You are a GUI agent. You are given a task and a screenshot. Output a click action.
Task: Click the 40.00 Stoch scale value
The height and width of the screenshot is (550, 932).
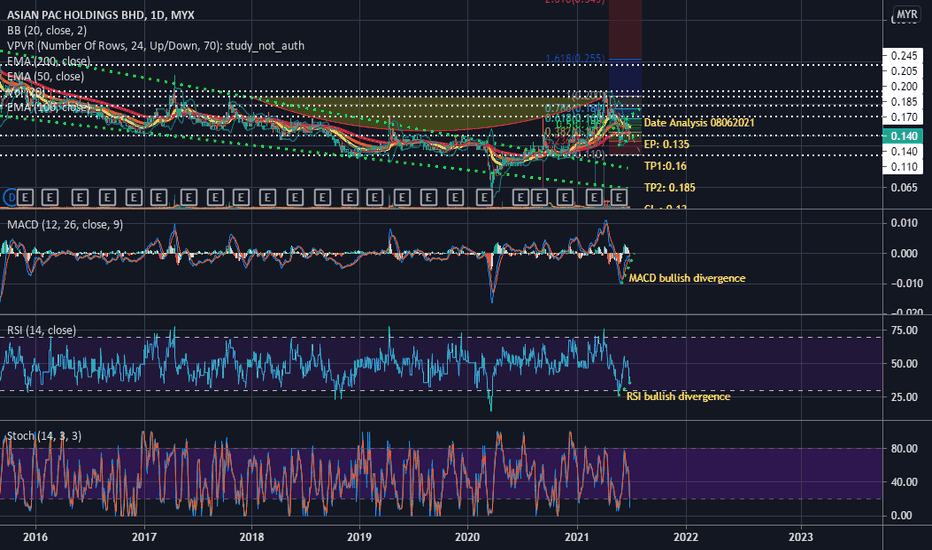pos(903,482)
